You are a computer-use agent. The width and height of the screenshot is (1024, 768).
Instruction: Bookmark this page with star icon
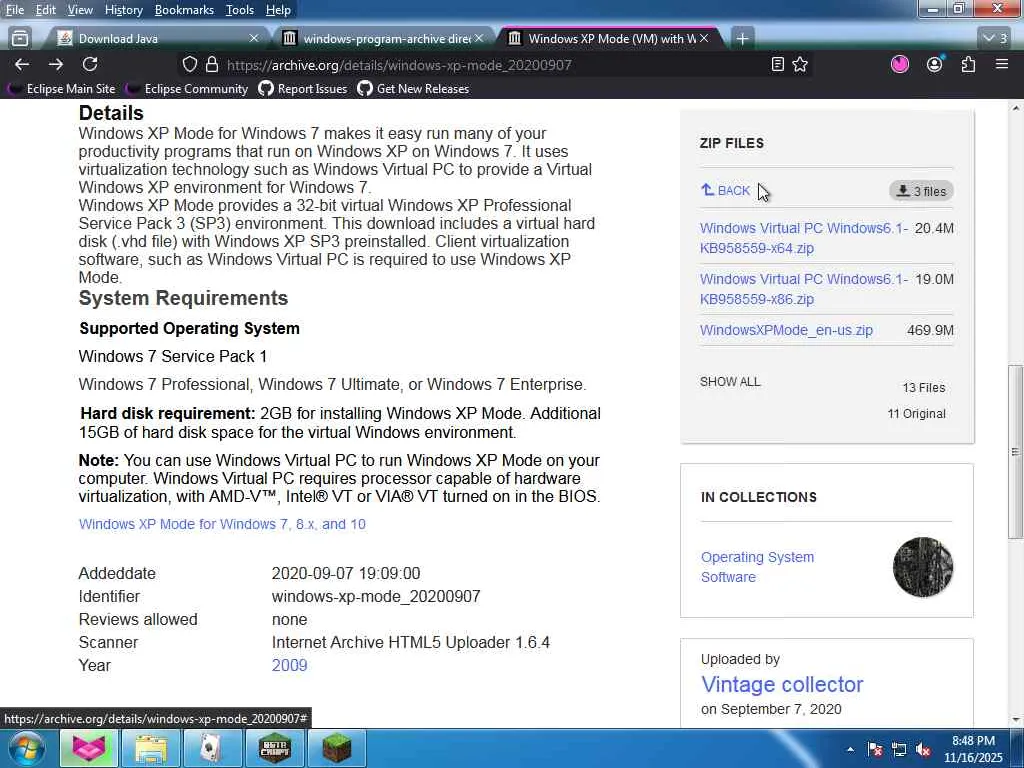[800, 65]
